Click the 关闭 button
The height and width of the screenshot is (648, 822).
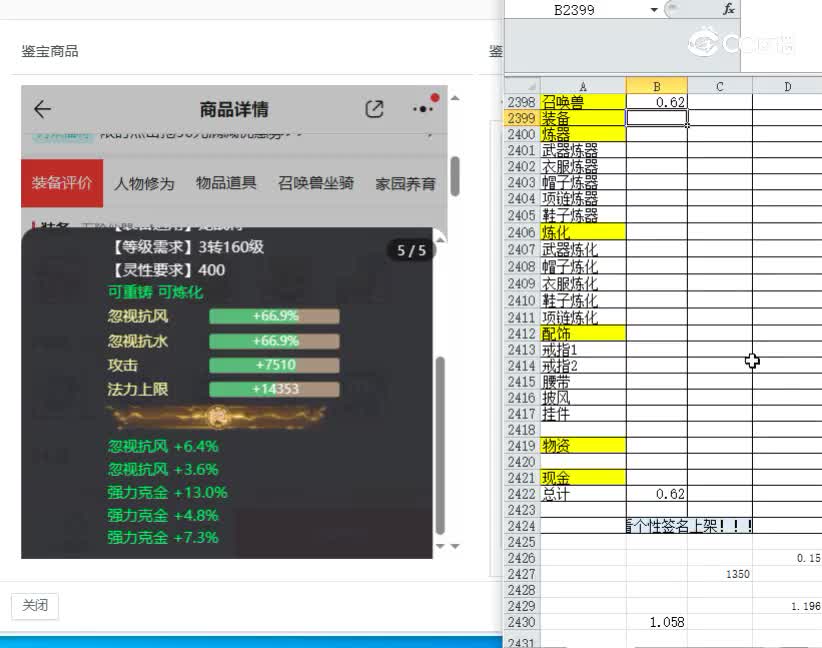click(35, 606)
